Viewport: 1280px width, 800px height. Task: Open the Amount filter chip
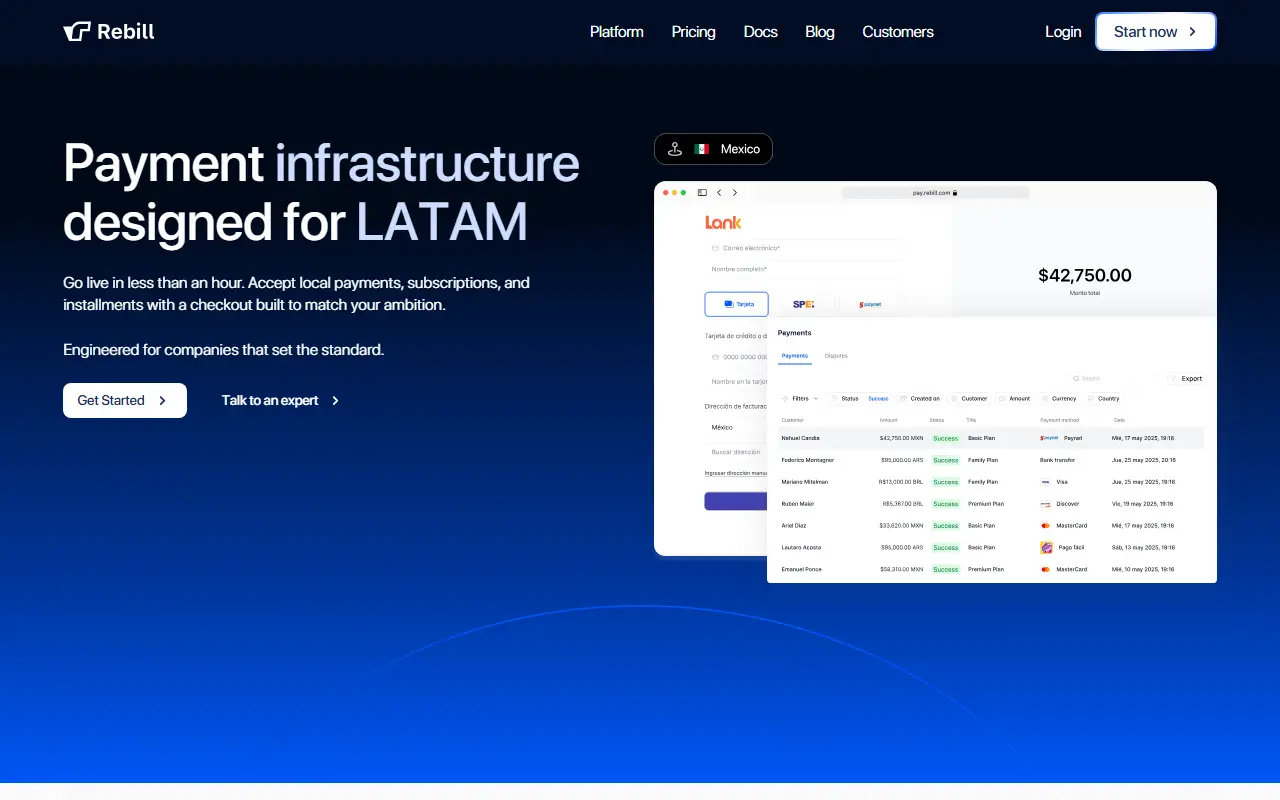(x=1014, y=399)
